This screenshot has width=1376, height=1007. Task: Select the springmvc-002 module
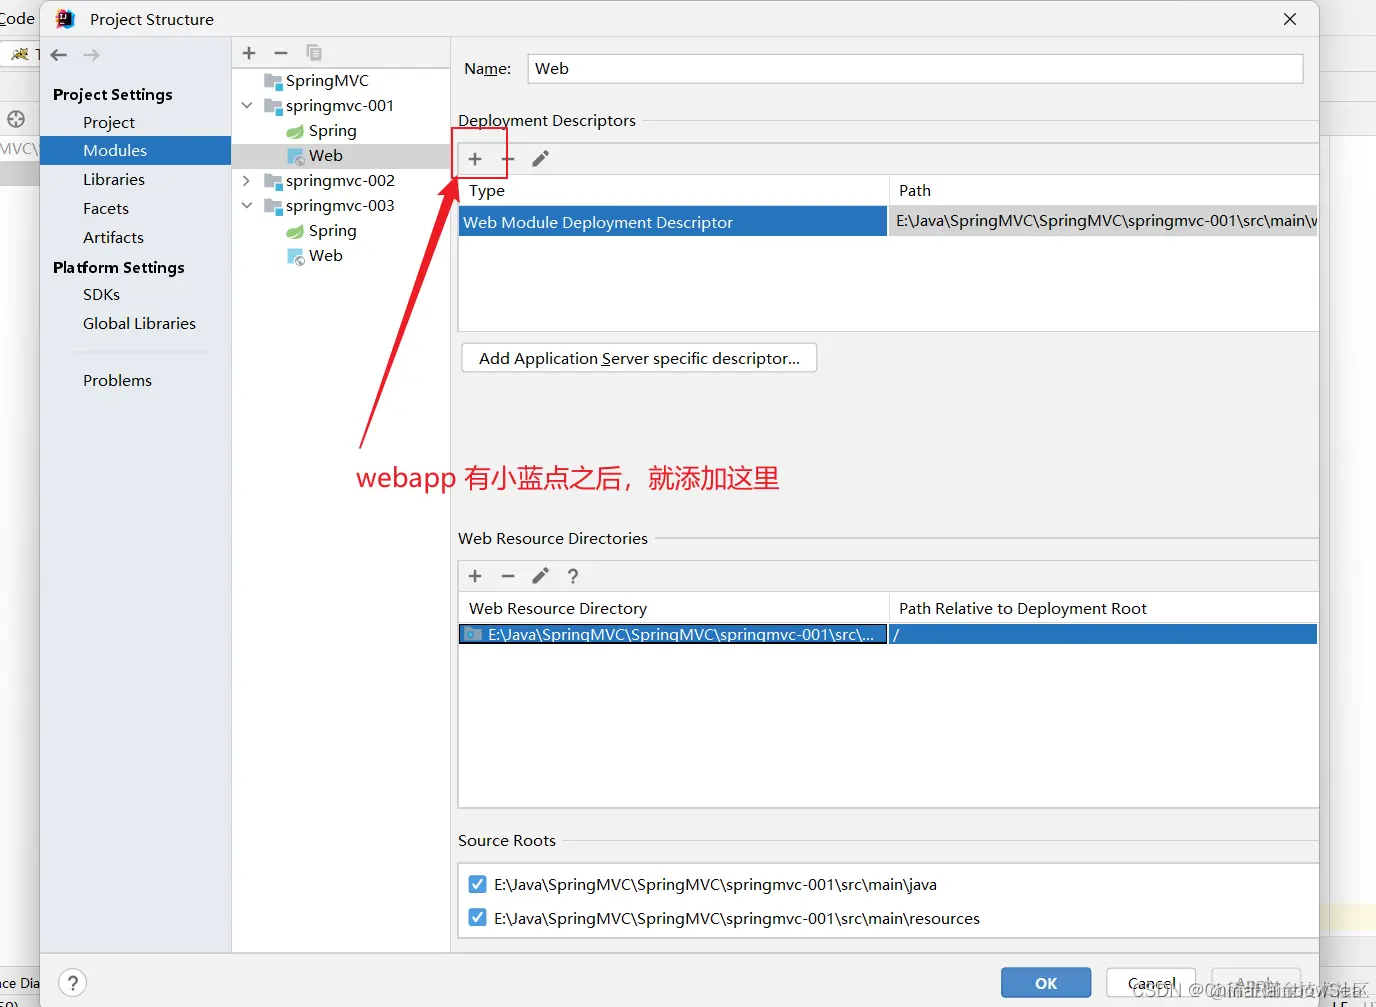coord(329,181)
